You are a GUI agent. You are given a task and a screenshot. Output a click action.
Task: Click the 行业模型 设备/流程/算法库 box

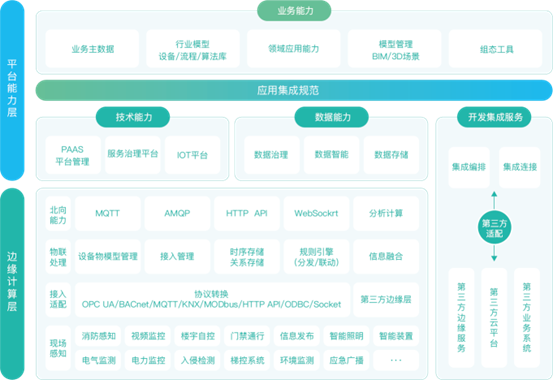pyautogui.click(x=193, y=49)
